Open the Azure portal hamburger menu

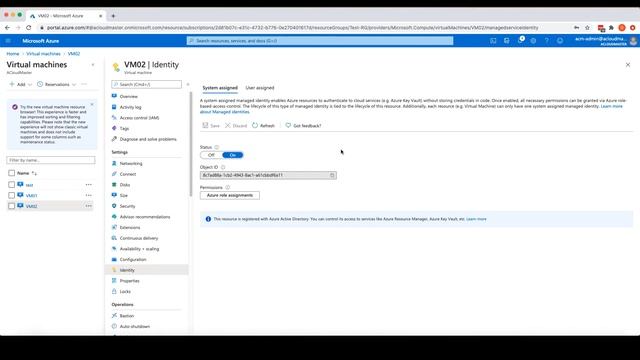coord(8,41)
